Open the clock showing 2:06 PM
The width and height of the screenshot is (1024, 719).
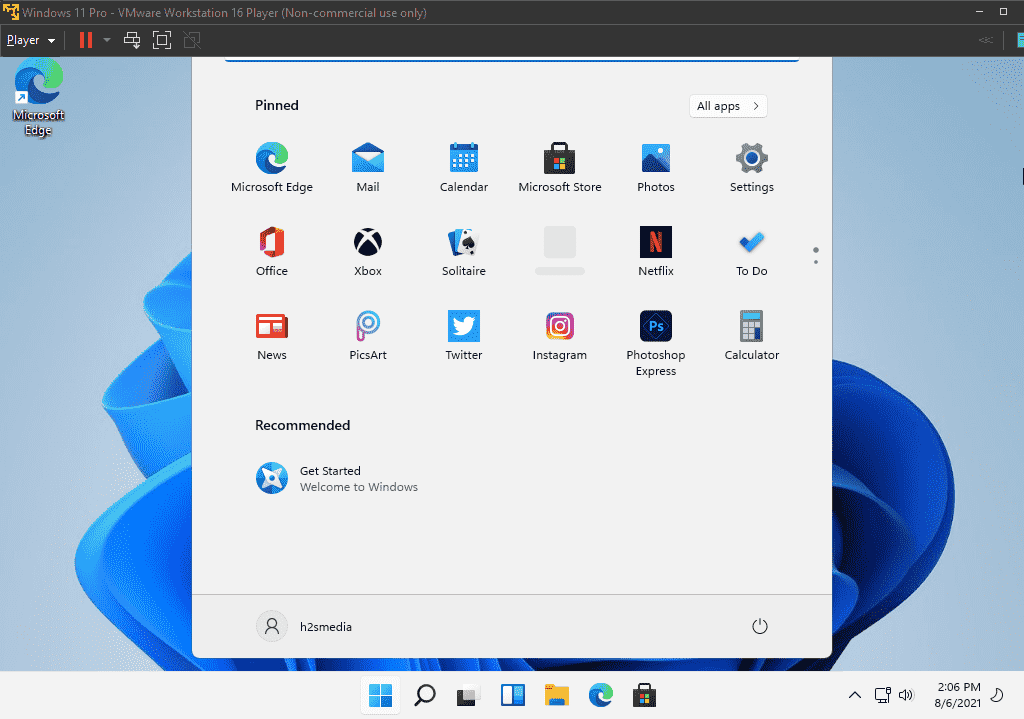coord(958,695)
